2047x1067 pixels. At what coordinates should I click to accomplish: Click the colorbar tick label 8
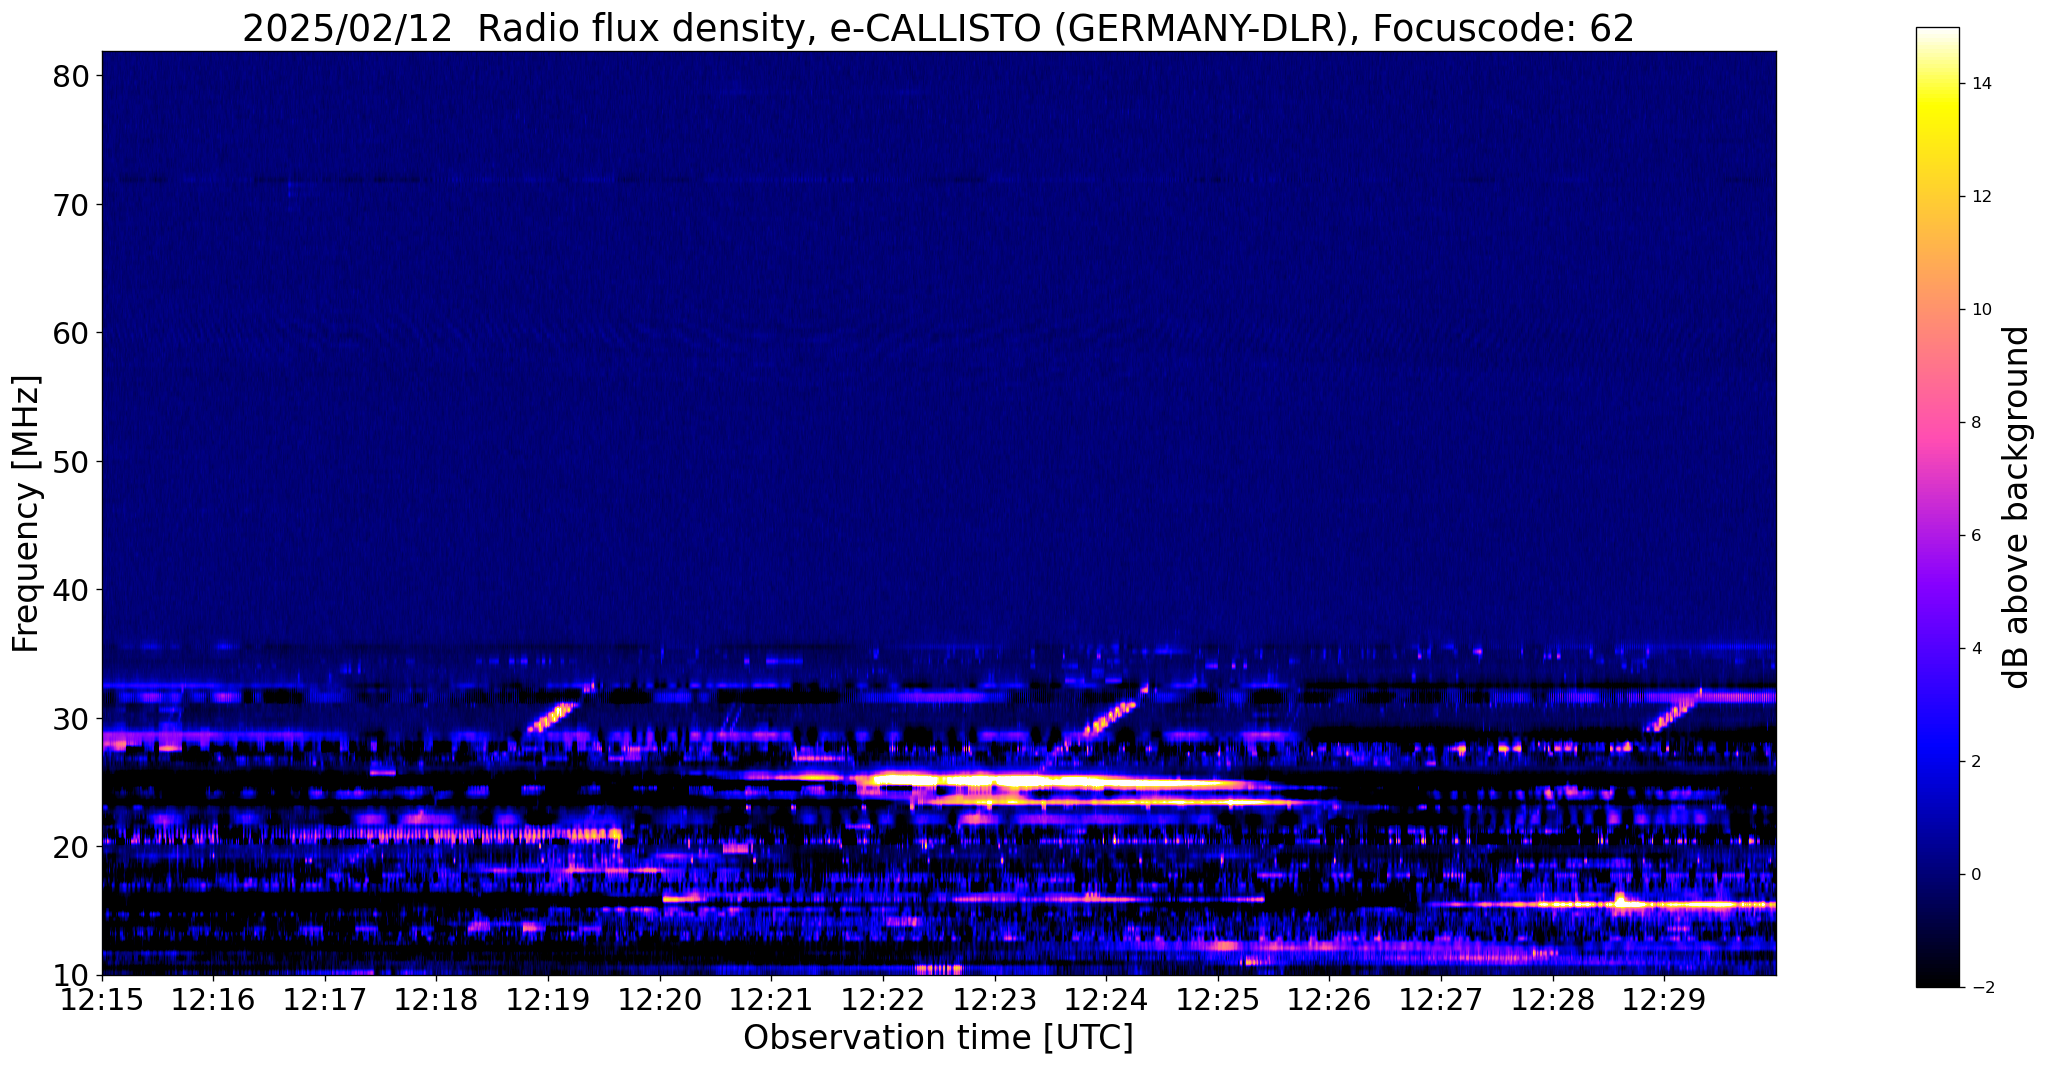click(1975, 423)
